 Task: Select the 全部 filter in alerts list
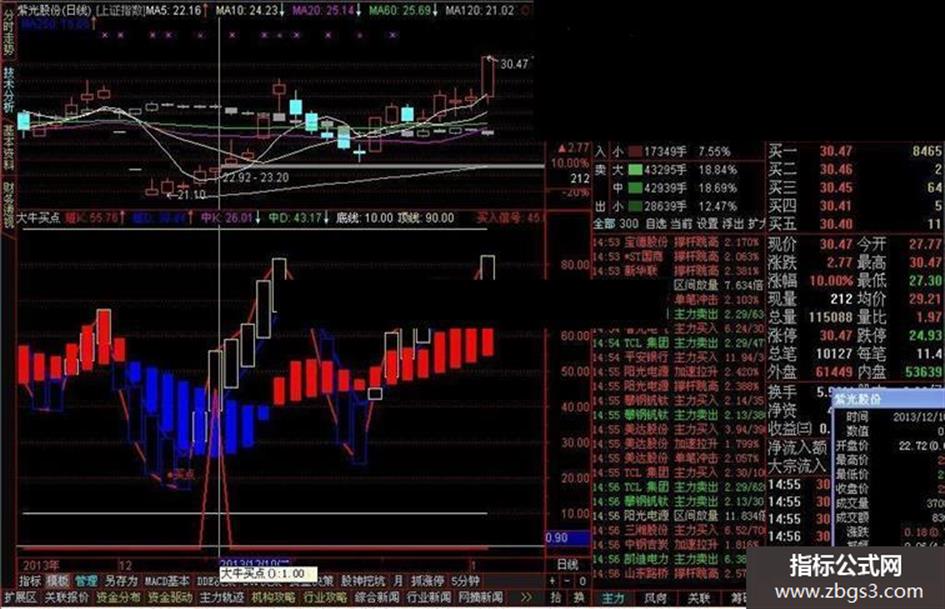[604, 223]
